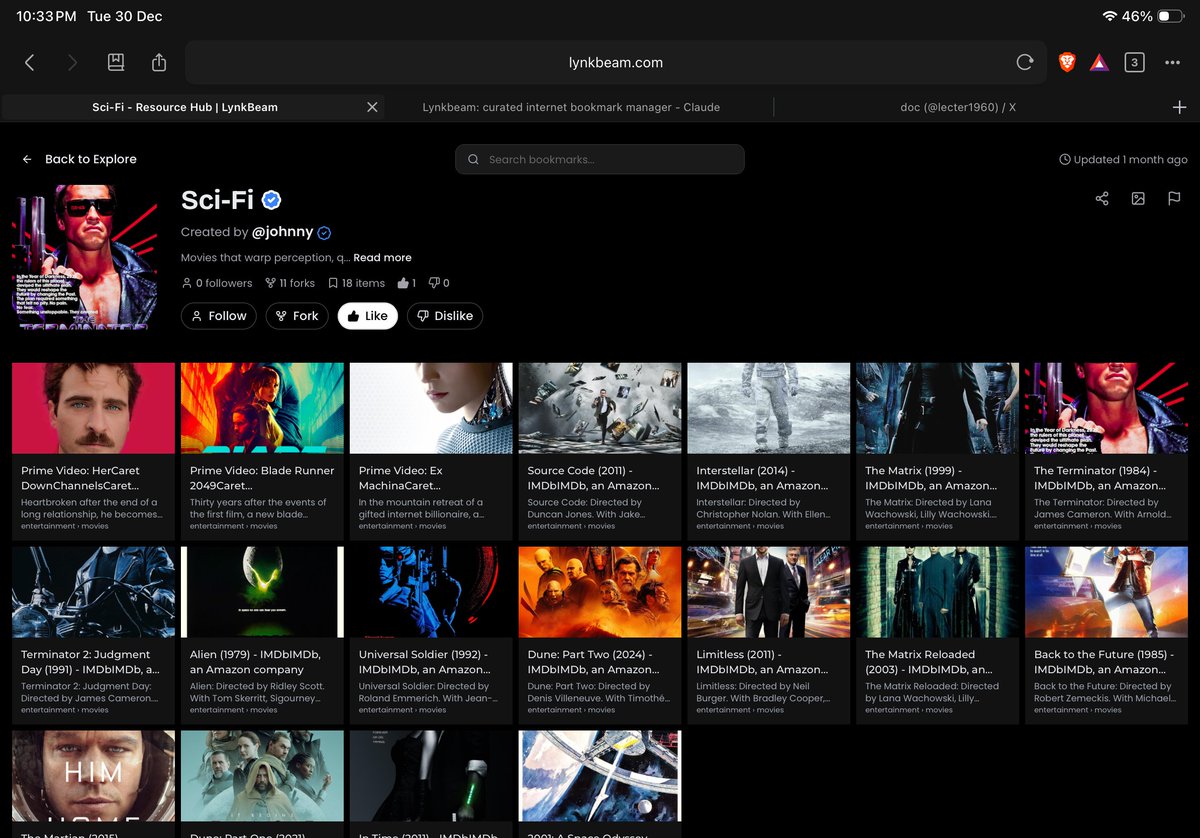Switch to the Lynkbeam Claude tab
1200x838 pixels.
[571, 107]
